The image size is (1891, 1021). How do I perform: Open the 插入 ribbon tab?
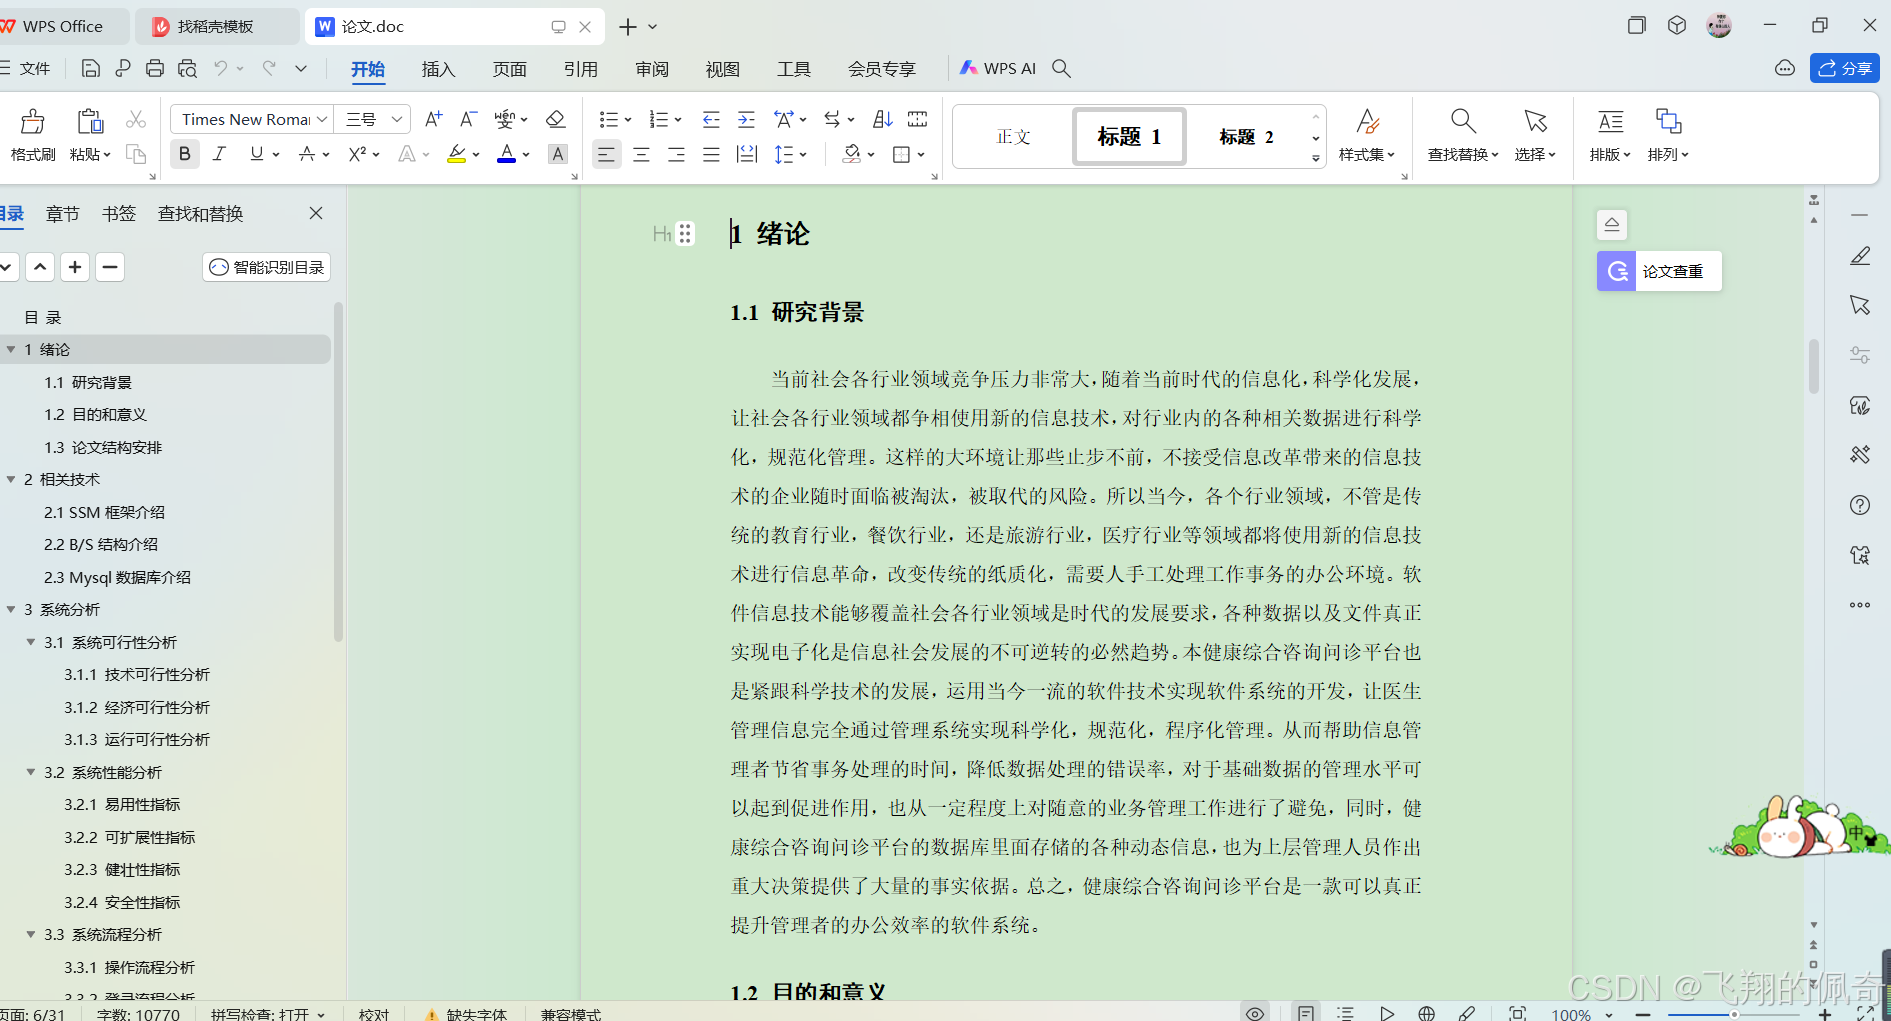438,69
